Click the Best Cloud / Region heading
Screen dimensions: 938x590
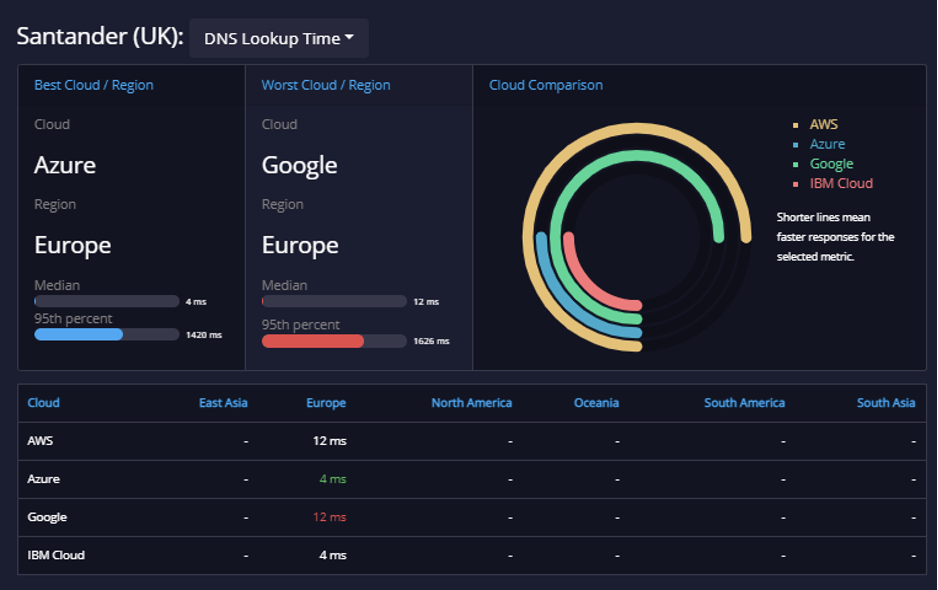coord(94,85)
